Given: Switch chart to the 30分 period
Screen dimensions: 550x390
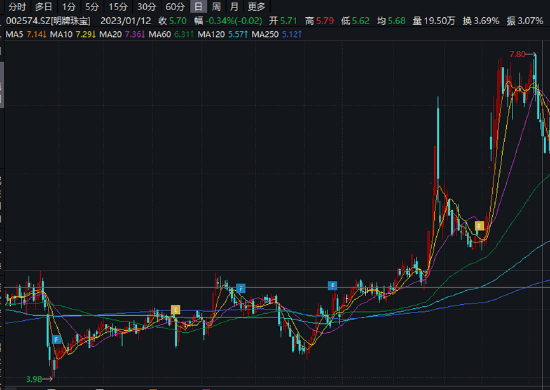Looking at the screenshot, I should click(x=146, y=7).
